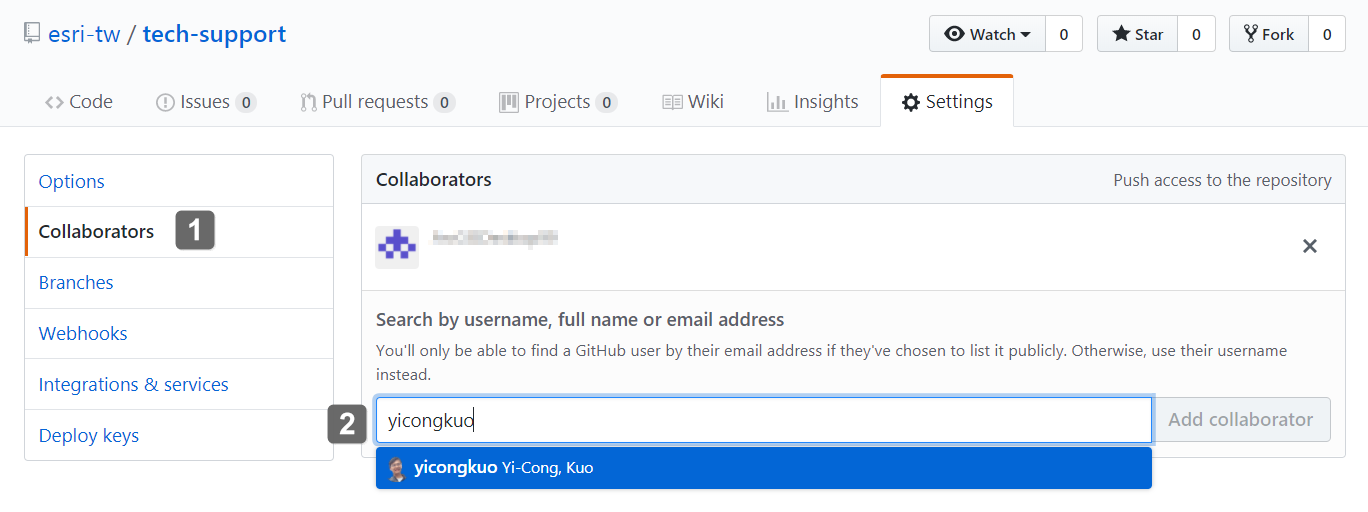Open the Watch dropdown menu

coord(987,34)
